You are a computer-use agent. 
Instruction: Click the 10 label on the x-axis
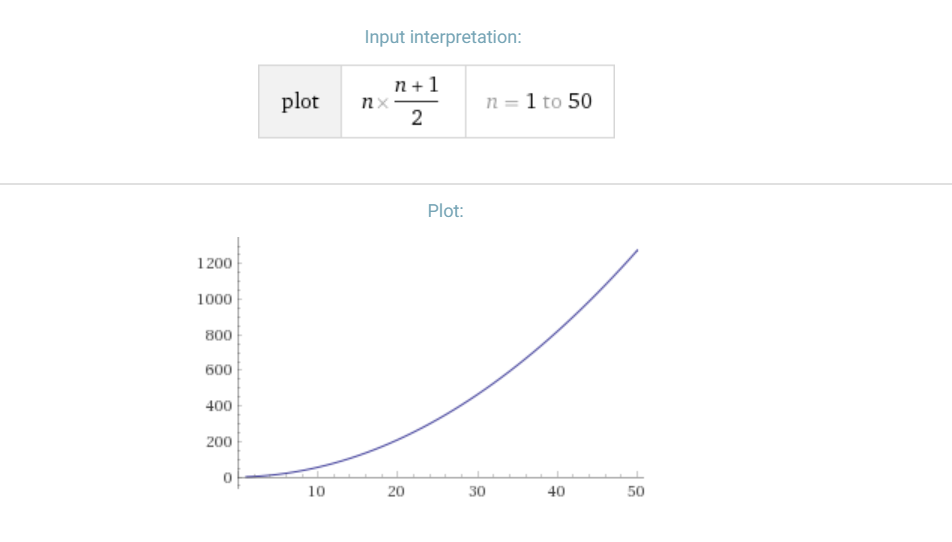click(x=316, y=491)
